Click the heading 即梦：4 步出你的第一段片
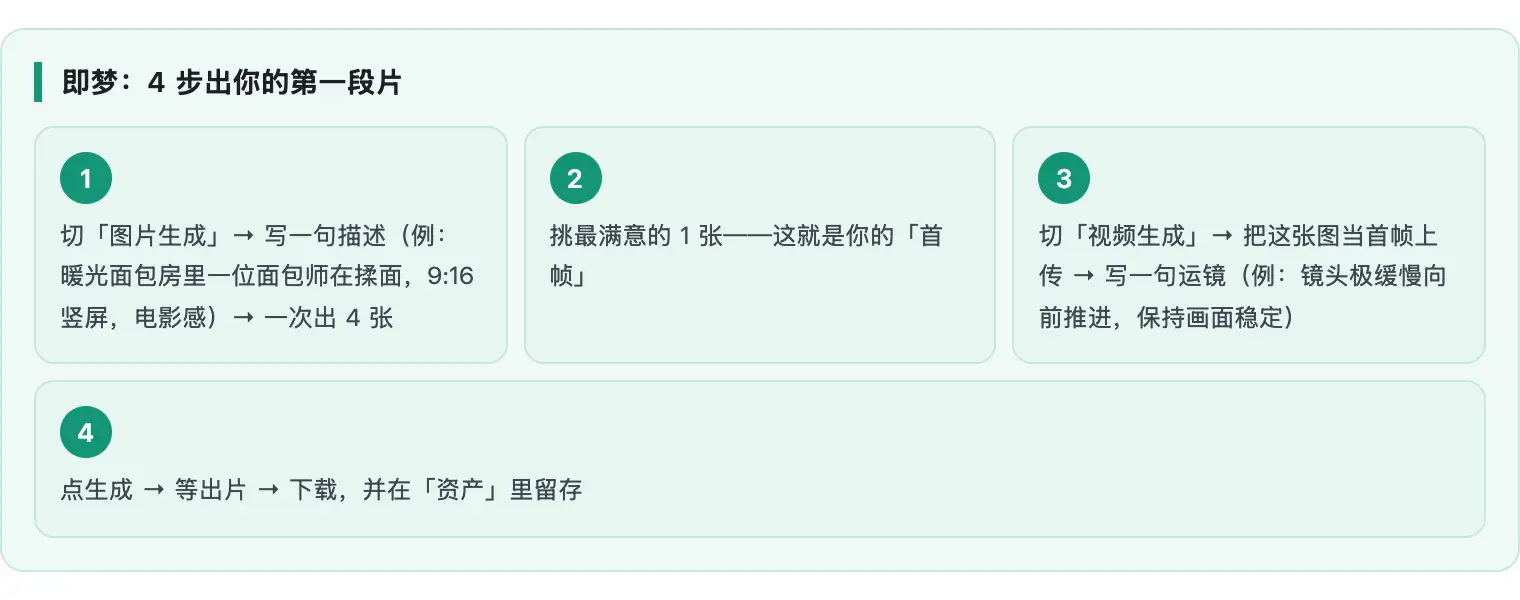Screen dimensions: 1520x600 point(231,83)
